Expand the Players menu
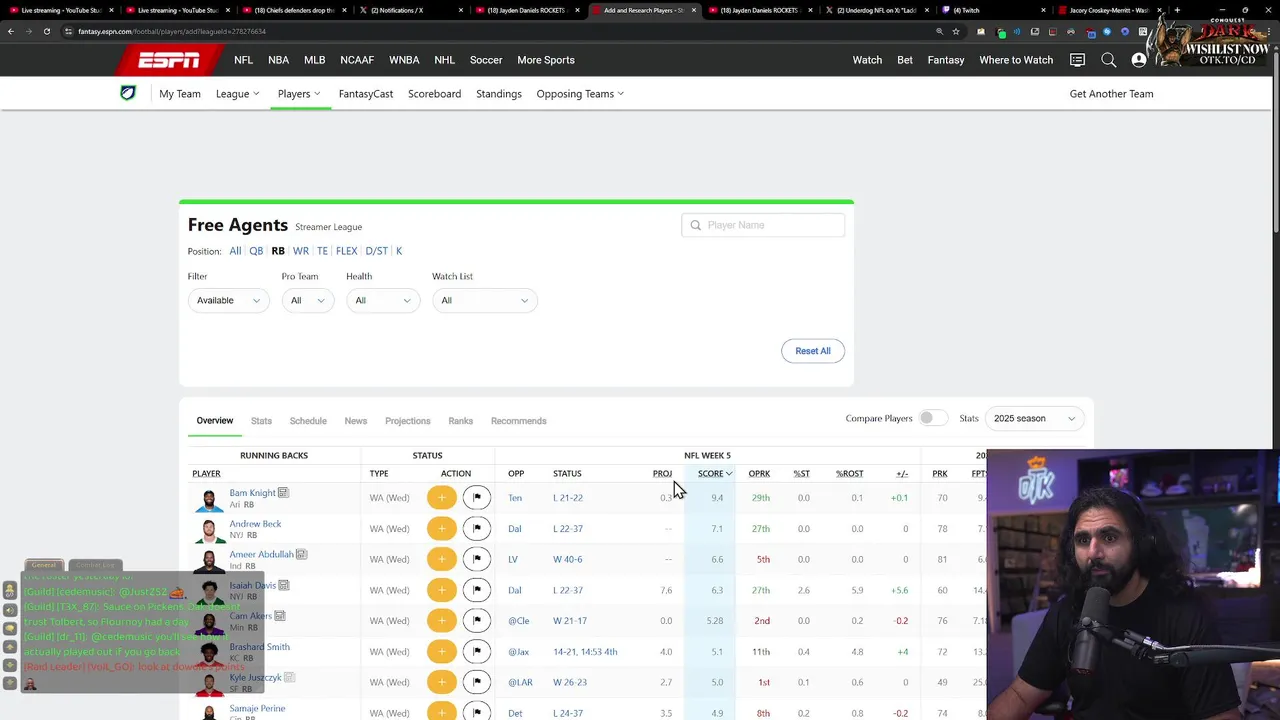The height and width of the screenshot is (720, 1280). [x=299, y=94]
